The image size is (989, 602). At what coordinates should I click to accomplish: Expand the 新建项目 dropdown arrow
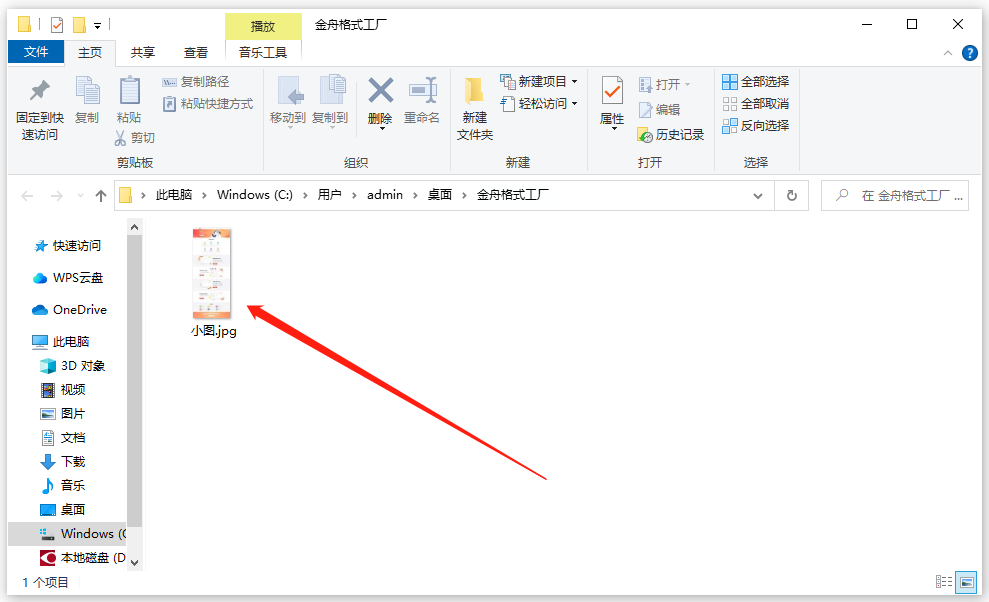click(x=573, y=81)
